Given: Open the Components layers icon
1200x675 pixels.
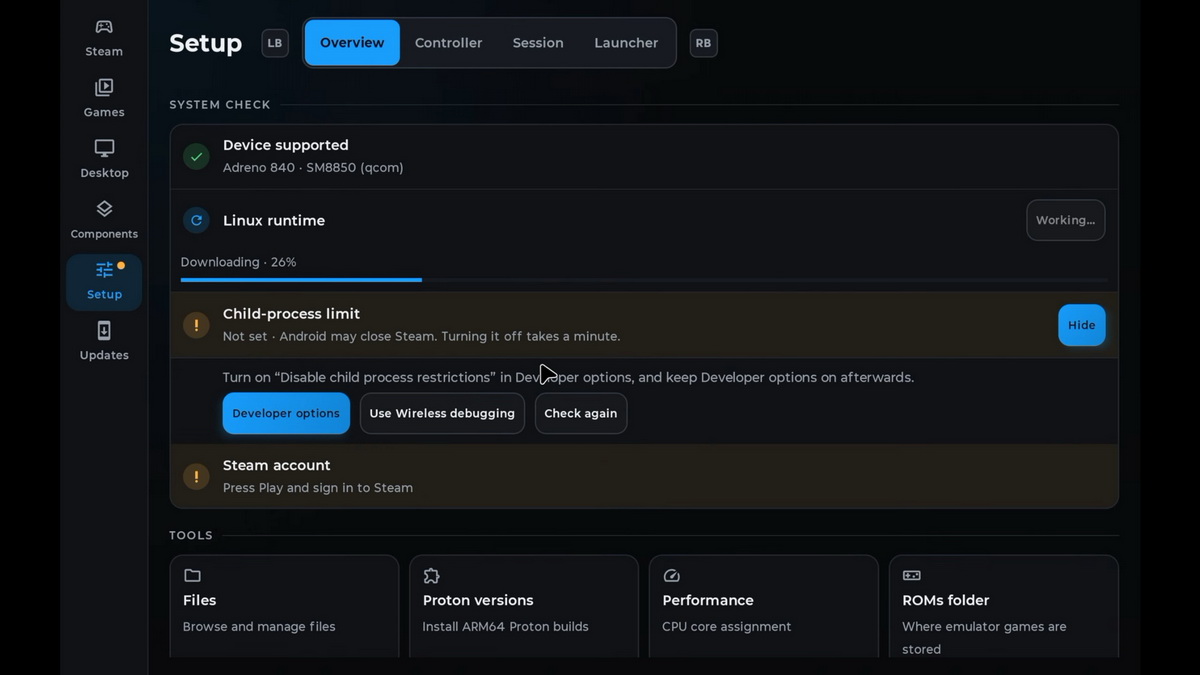Looking at the screenshot, I should (104, 209).
